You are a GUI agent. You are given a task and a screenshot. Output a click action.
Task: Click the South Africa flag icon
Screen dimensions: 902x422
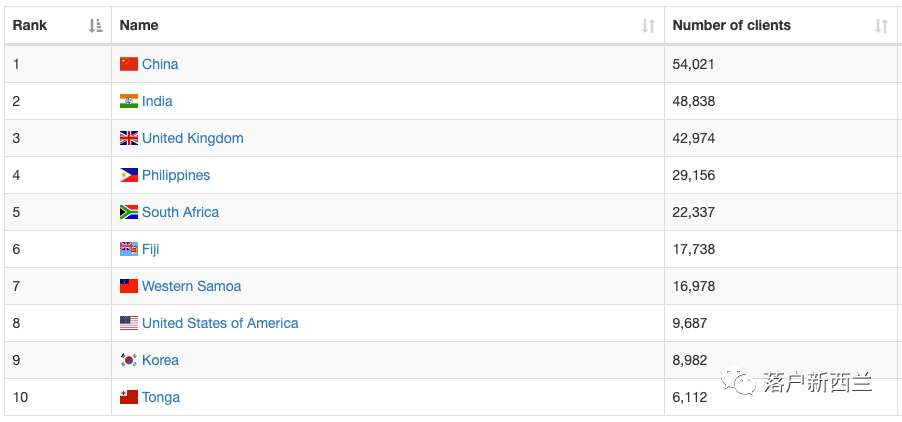(x=129, y=212)
